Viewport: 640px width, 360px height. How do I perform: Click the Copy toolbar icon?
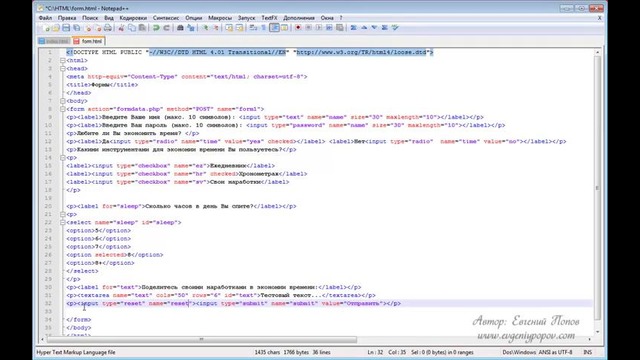point(132,28)
